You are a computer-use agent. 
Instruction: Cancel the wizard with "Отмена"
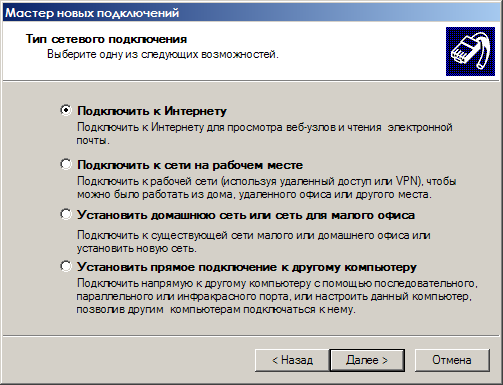point(452,360)
